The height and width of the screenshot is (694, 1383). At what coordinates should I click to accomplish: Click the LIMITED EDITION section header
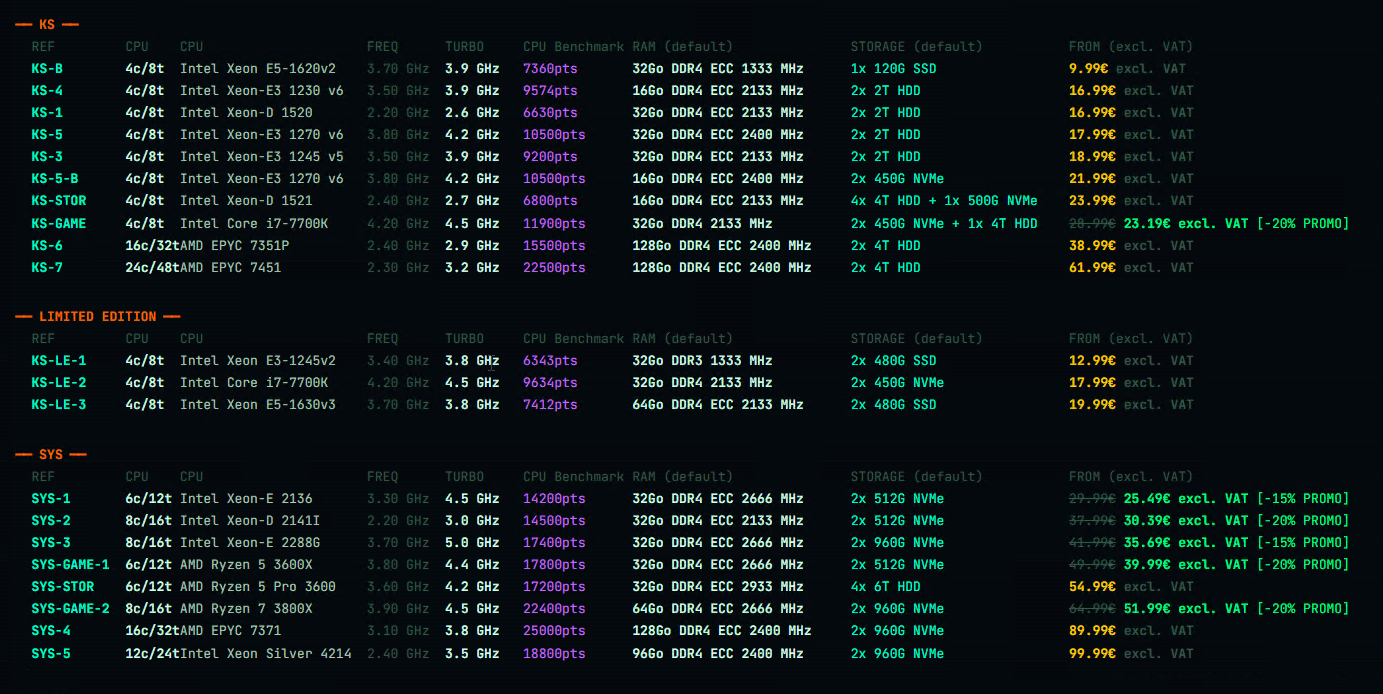click(97, 317)
